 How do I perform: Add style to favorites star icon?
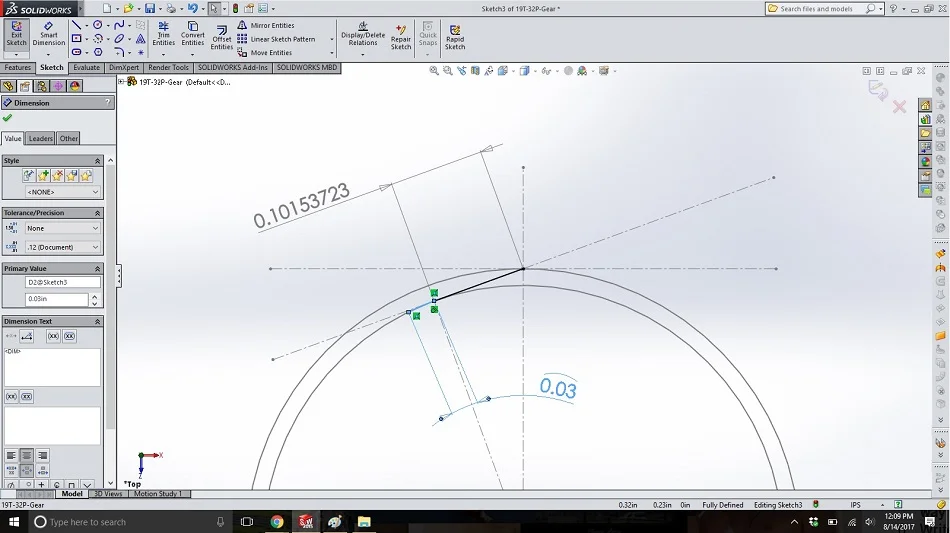pos(43,176)
